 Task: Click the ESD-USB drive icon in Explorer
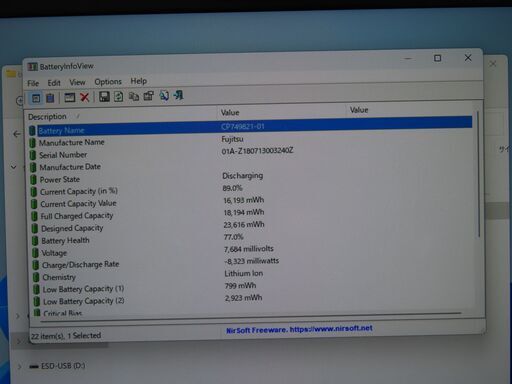click(x=34, y=366)
